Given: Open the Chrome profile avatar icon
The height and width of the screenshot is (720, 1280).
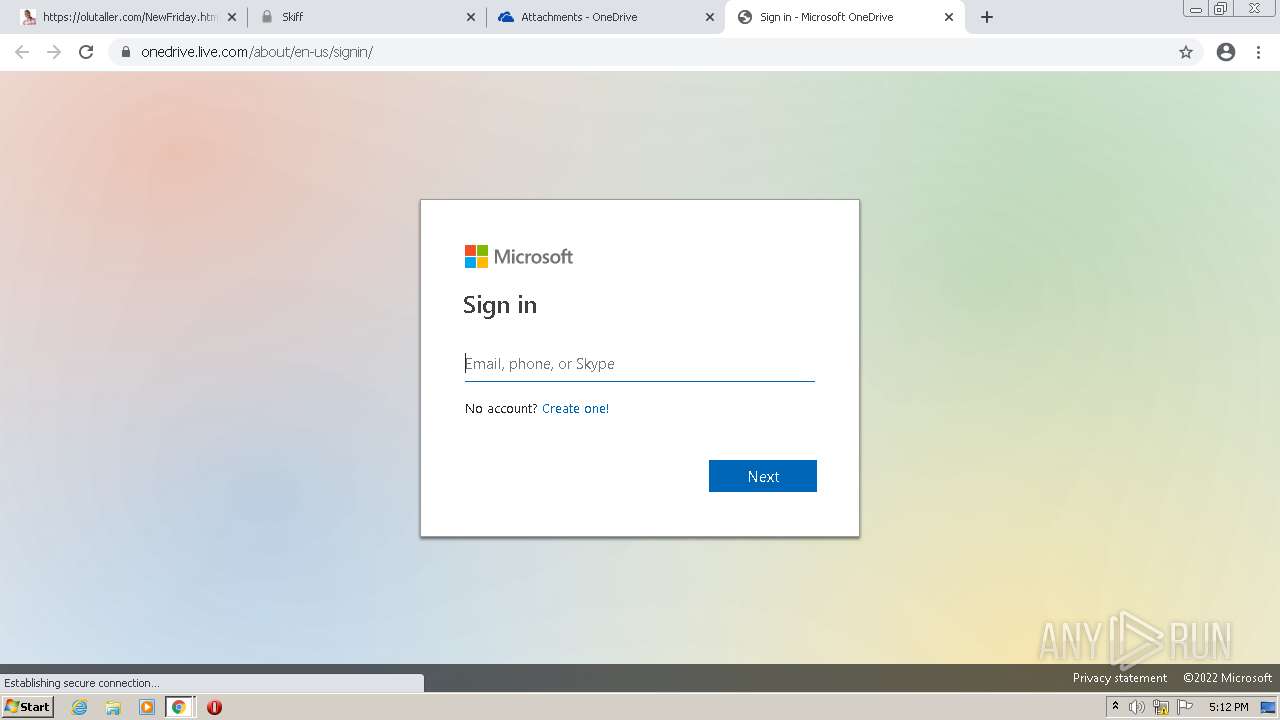Looking at the screenshot, I should 1226,52.
